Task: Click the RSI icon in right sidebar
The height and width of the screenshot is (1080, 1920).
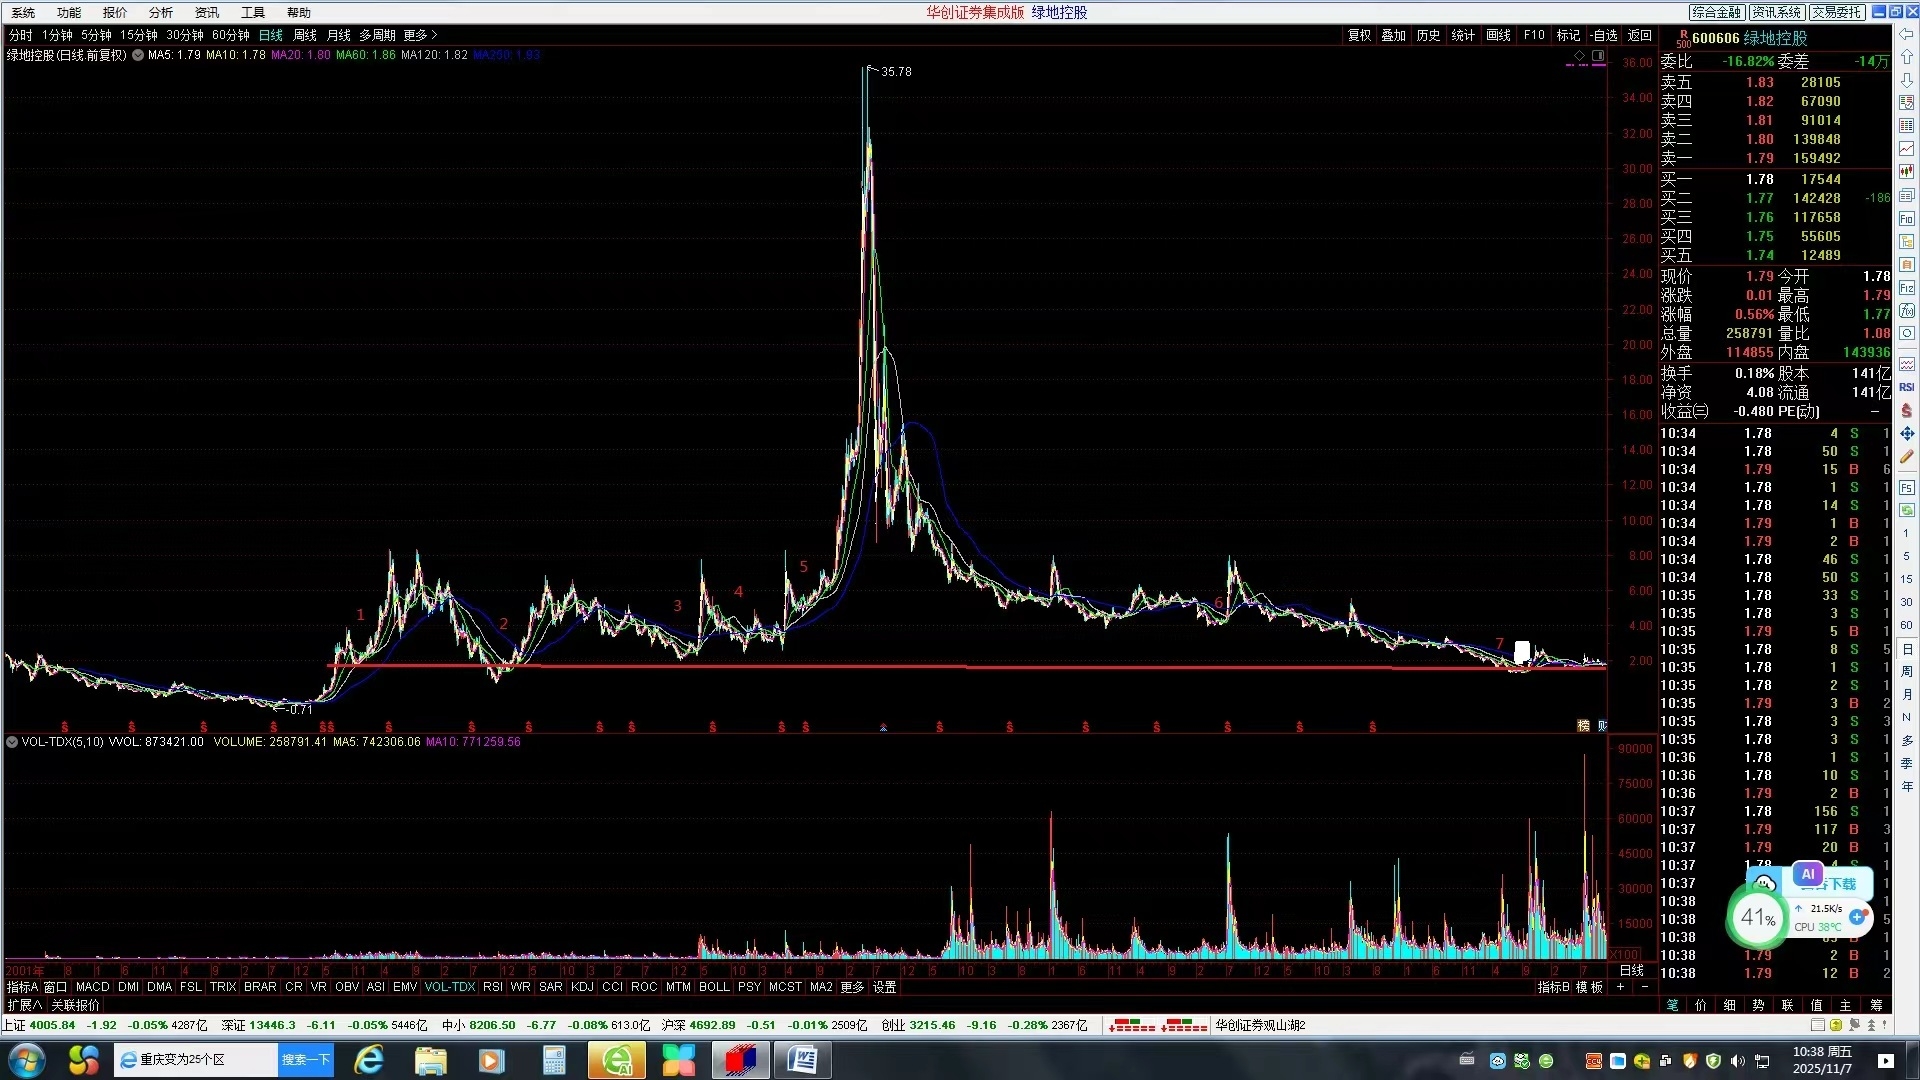Action: click(x=1907, y=387)
